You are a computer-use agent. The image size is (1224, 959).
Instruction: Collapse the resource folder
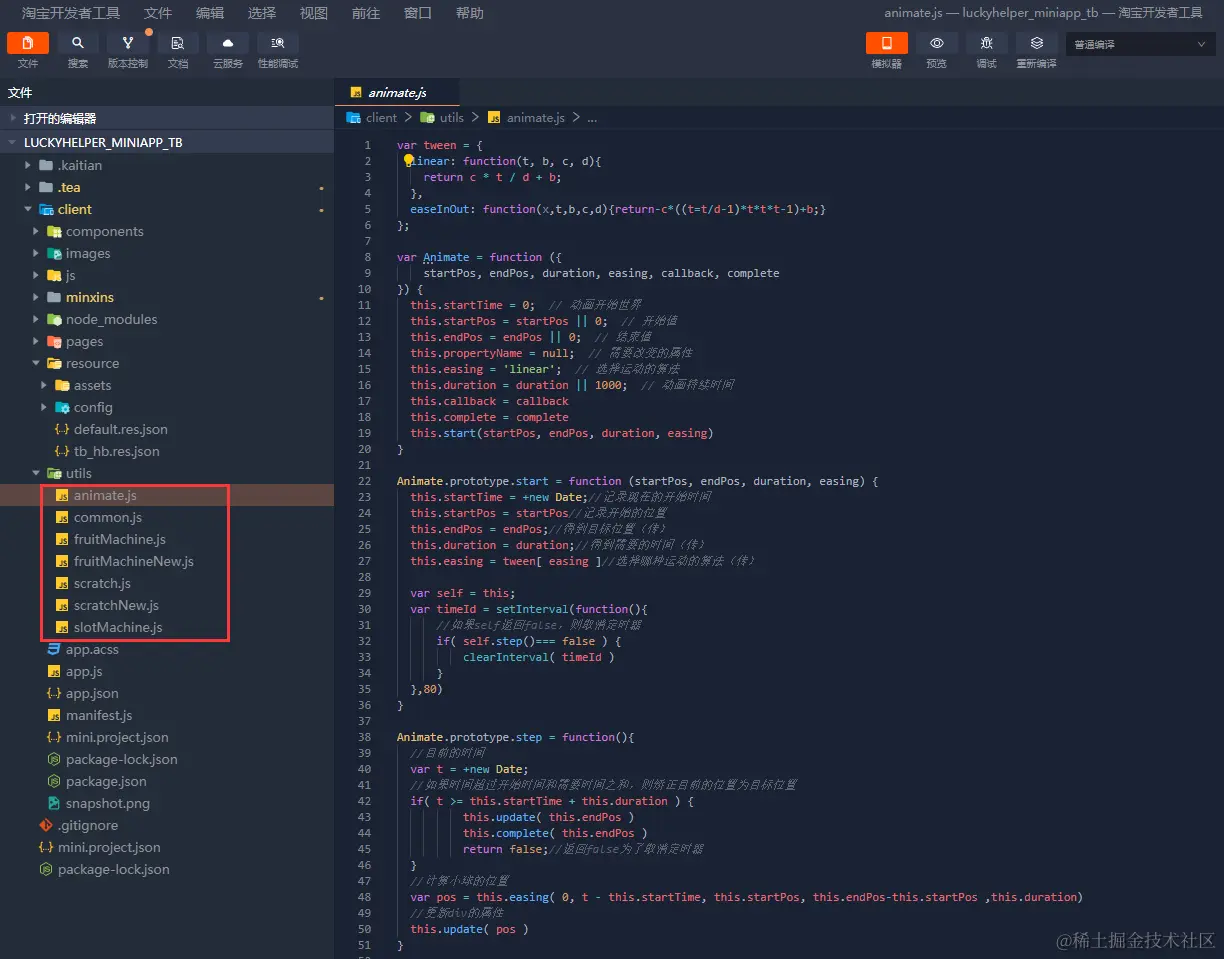[x=166, y=363]
